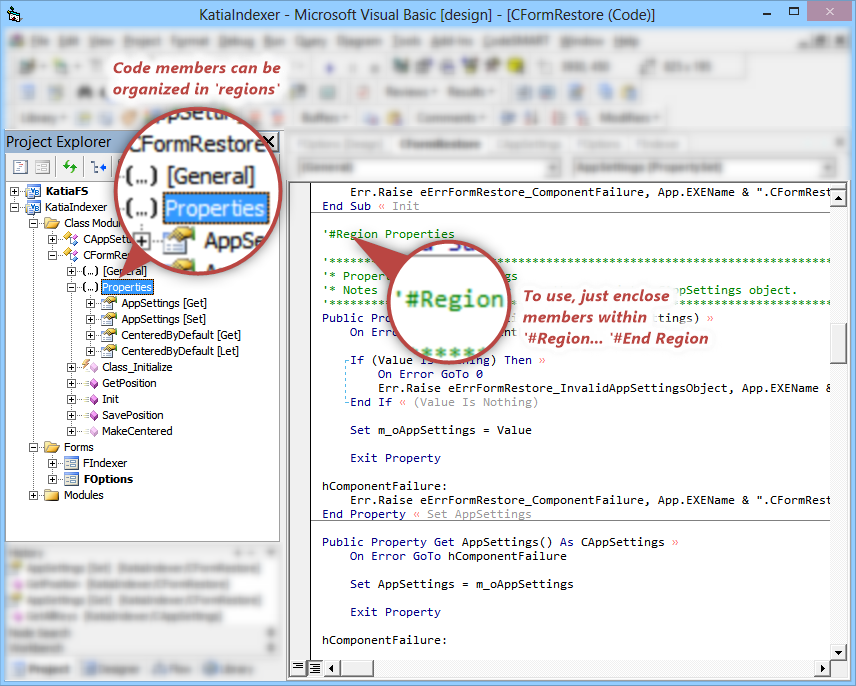
Task: Switch to Full Module View in code pane
Action: (x=315, y=667)
